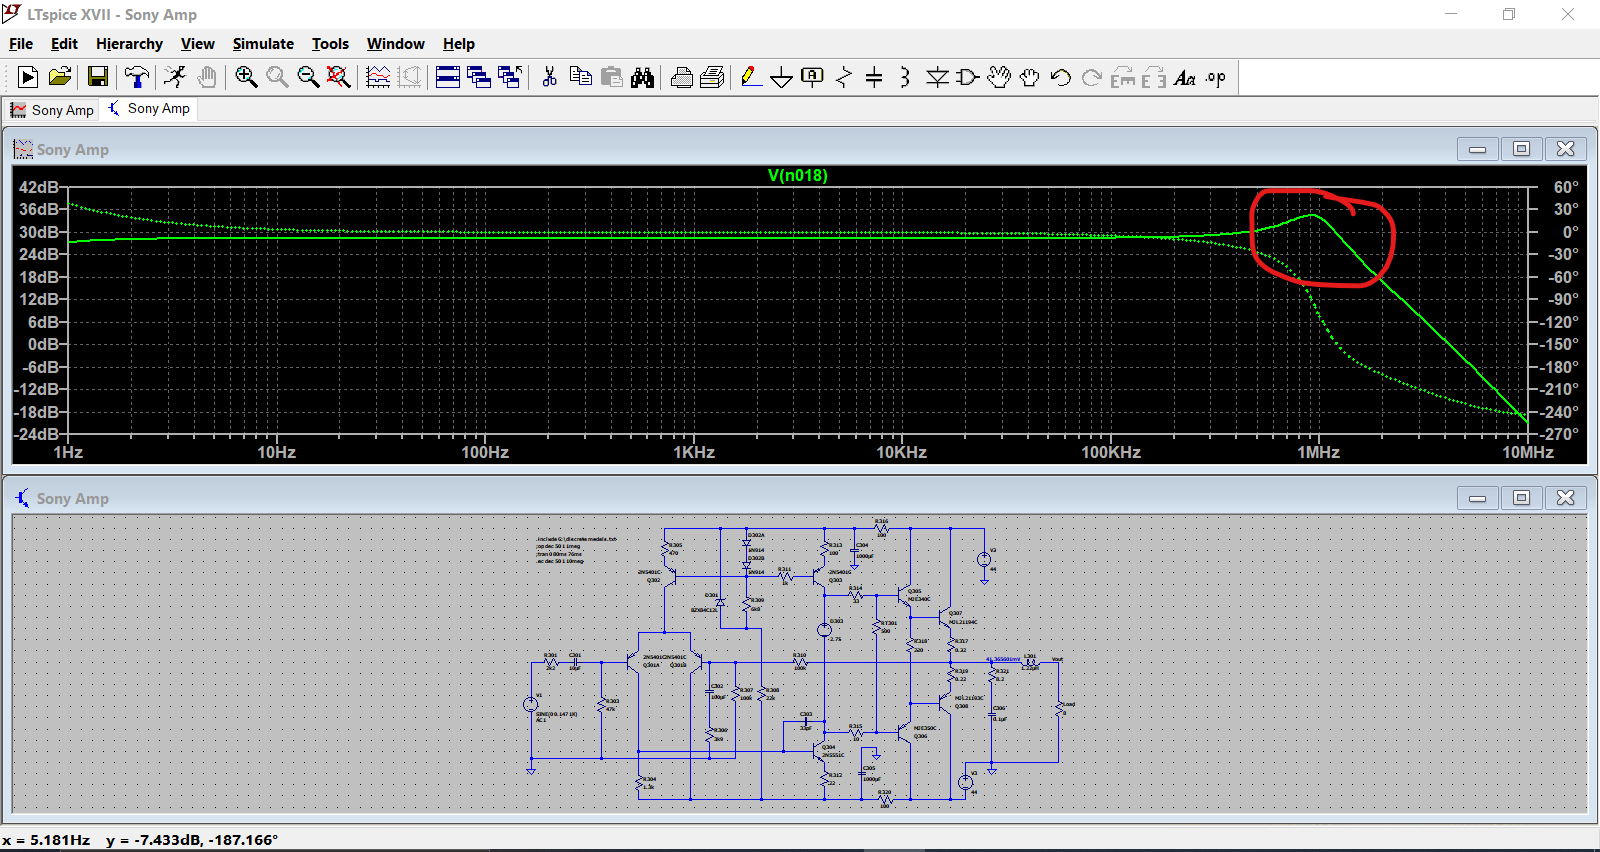Place an inductor component

coord(905,77)
